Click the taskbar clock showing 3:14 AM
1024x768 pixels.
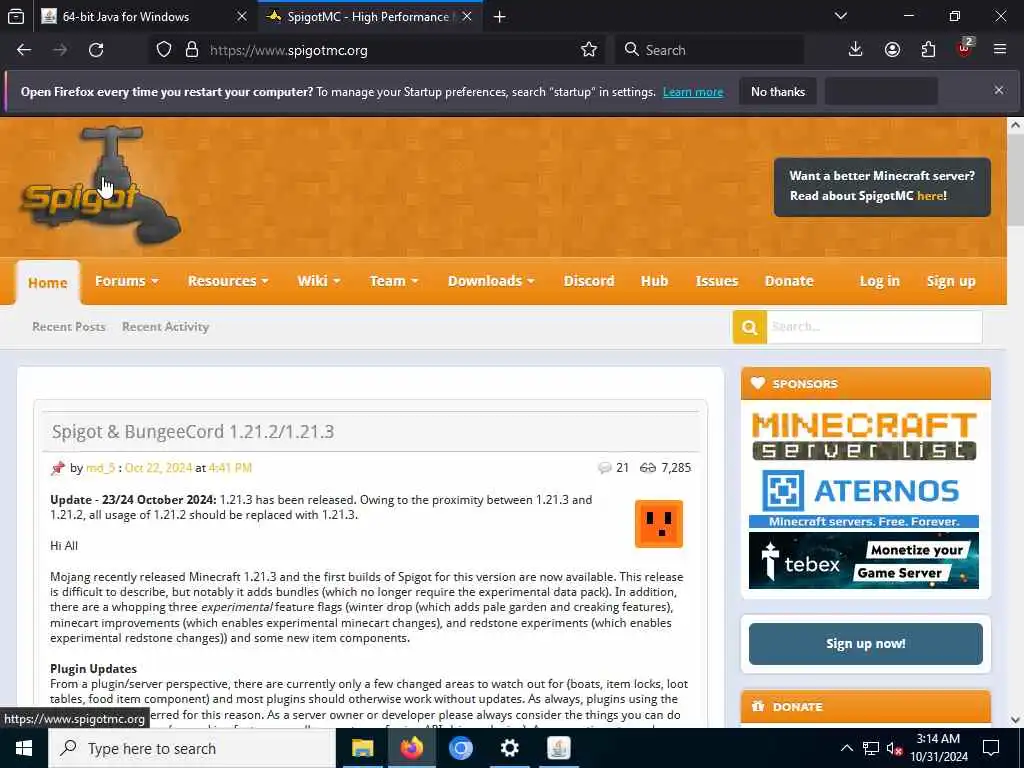[x=938, y=748]
